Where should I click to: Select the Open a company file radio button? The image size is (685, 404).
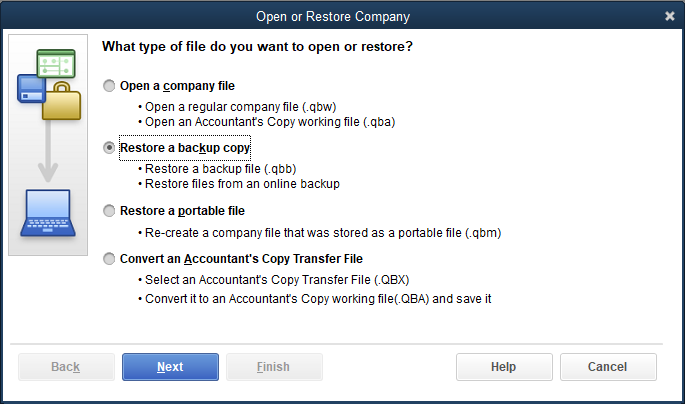(109, 86)
